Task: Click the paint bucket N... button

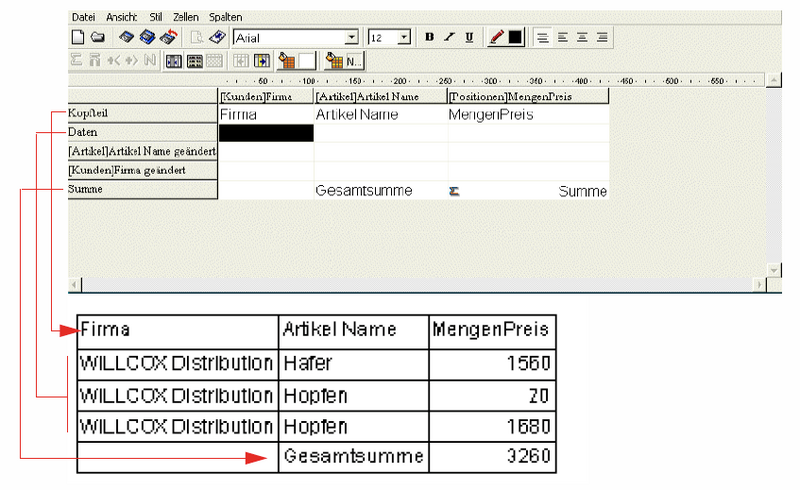Action: point(345,60)
